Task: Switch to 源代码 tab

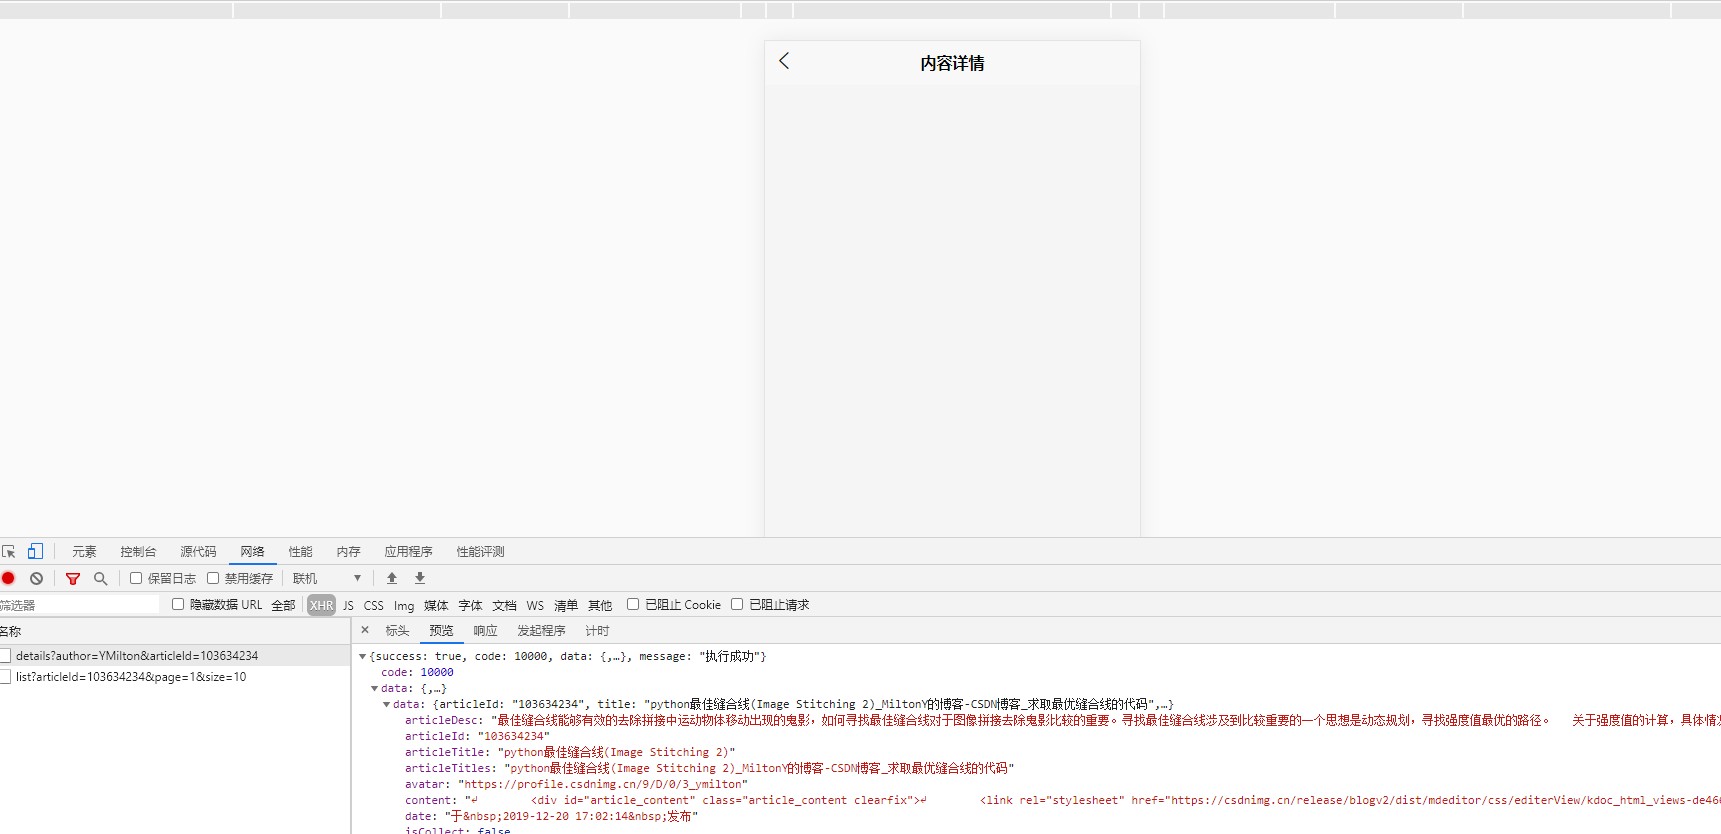Action: click(x=198, y=551)
